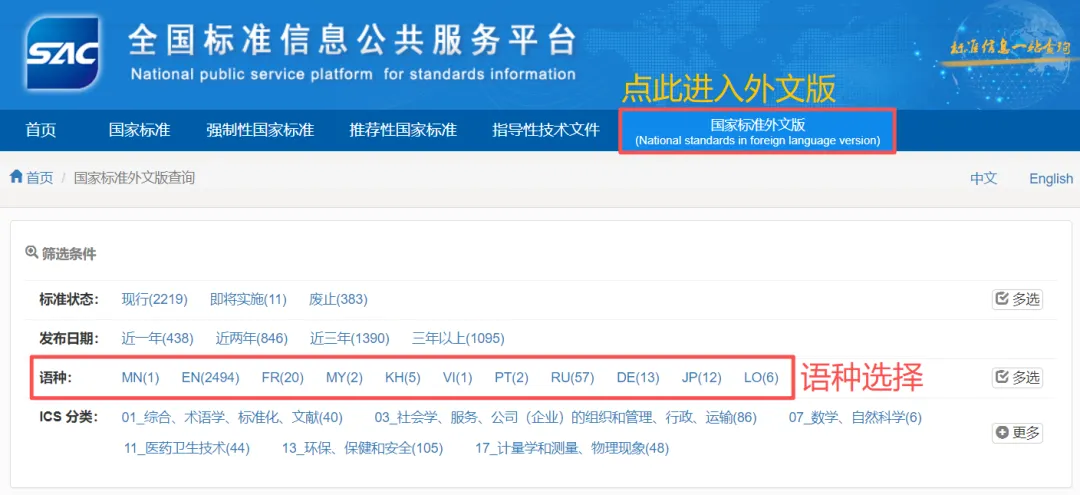Select language MY(2)
The image size is (1080, 495).
click(x=344, y=377)
